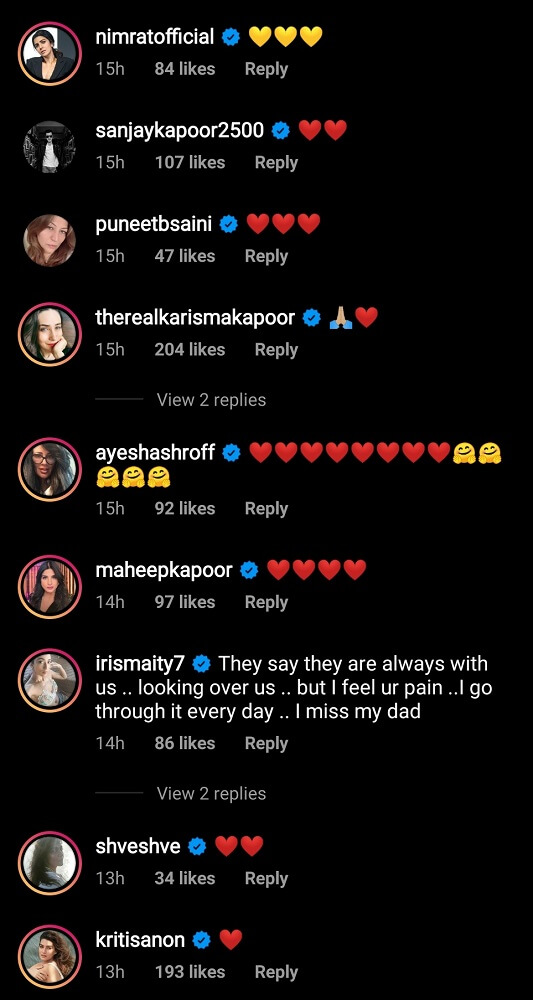Open the maheepkapoor username link
Screen dimensions: 533x1000
pos(164,571)
